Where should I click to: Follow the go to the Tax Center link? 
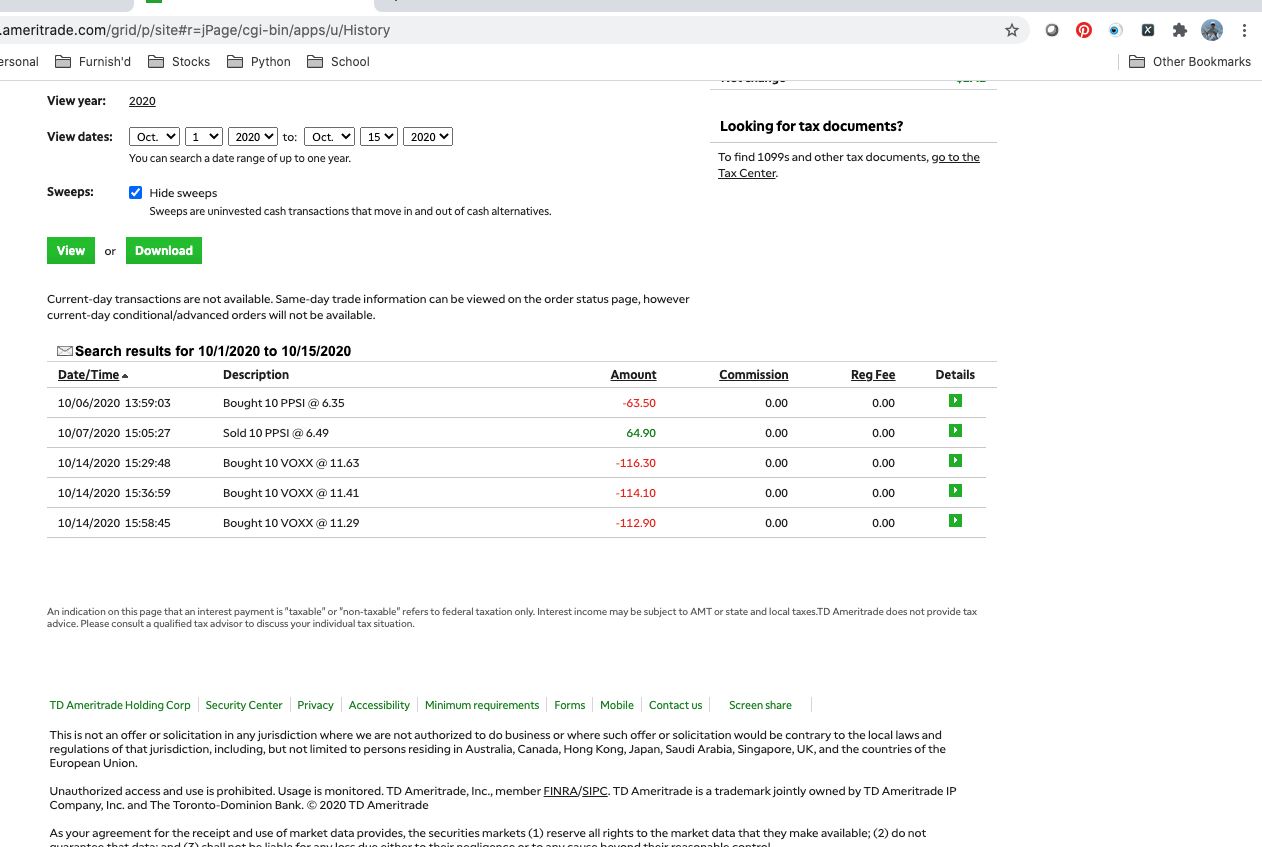coord(955,158)
